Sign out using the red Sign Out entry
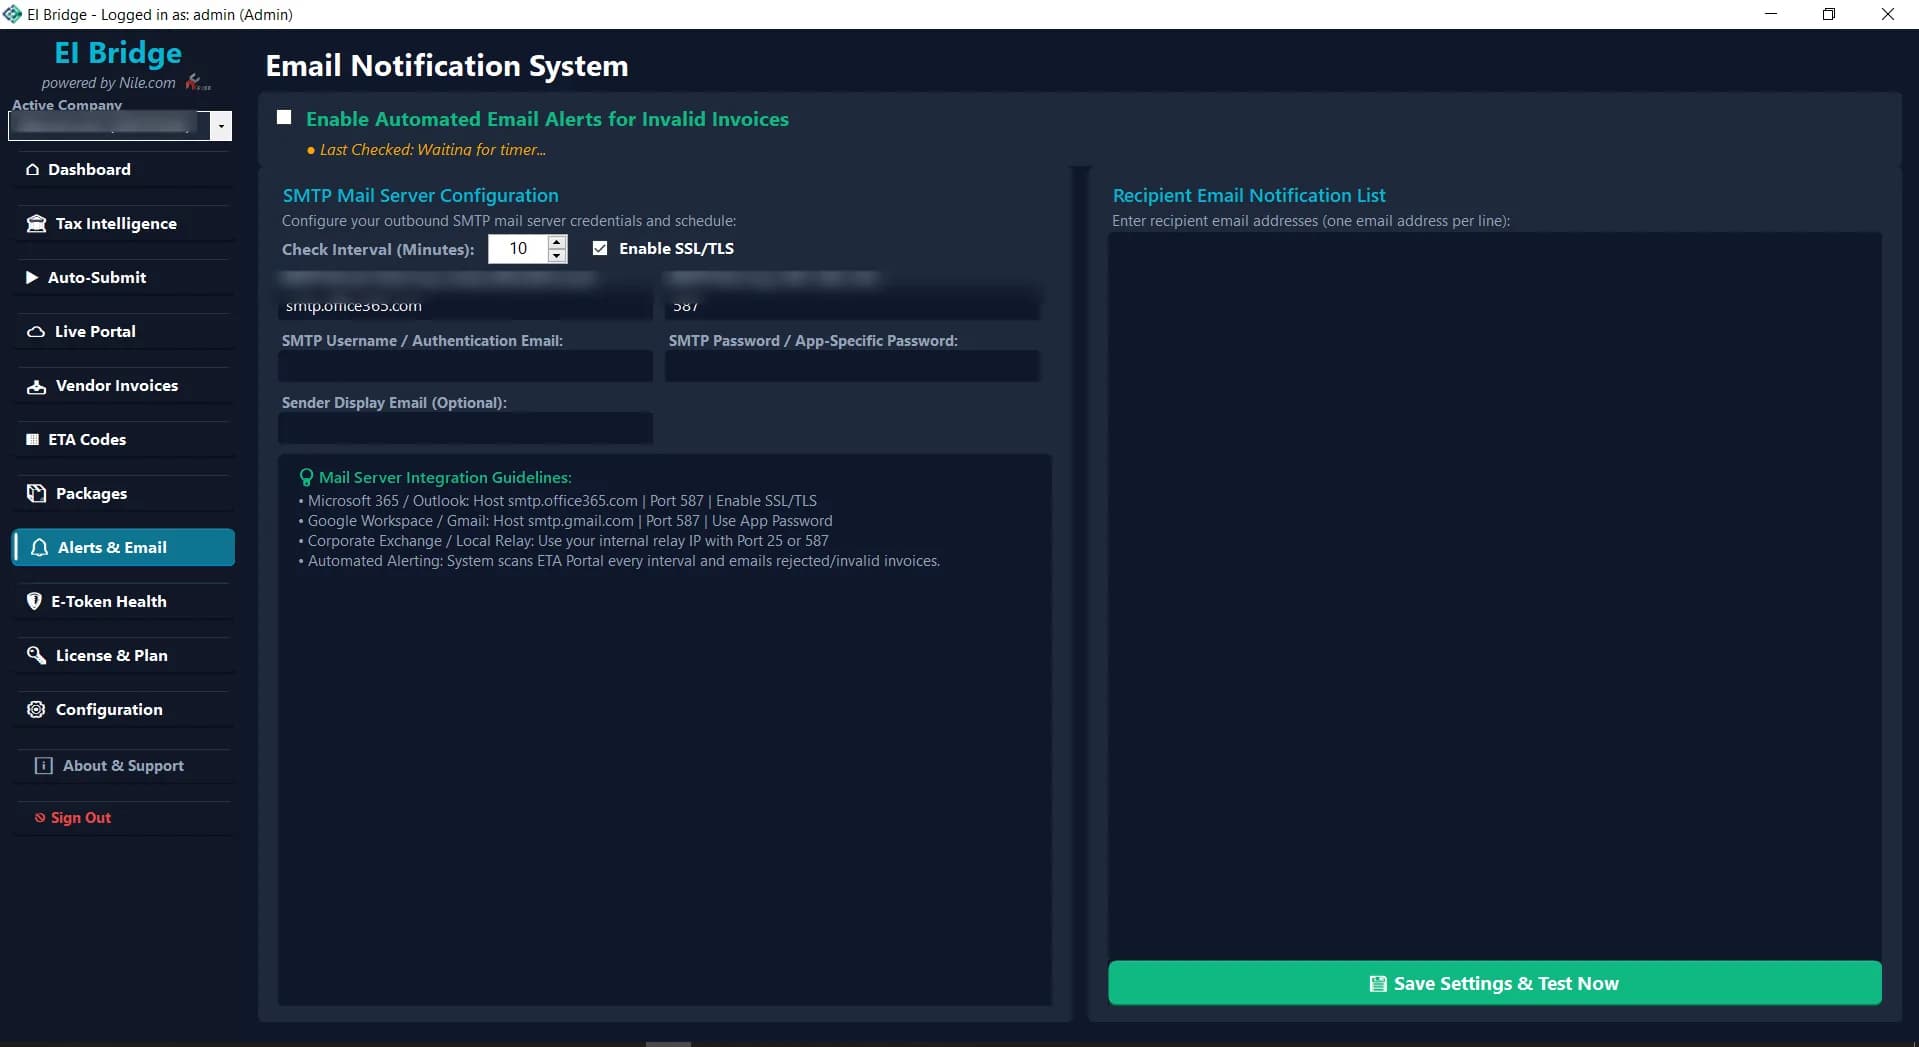The width and height of the screenshot is (1919, 1047). tap(73, 818)
